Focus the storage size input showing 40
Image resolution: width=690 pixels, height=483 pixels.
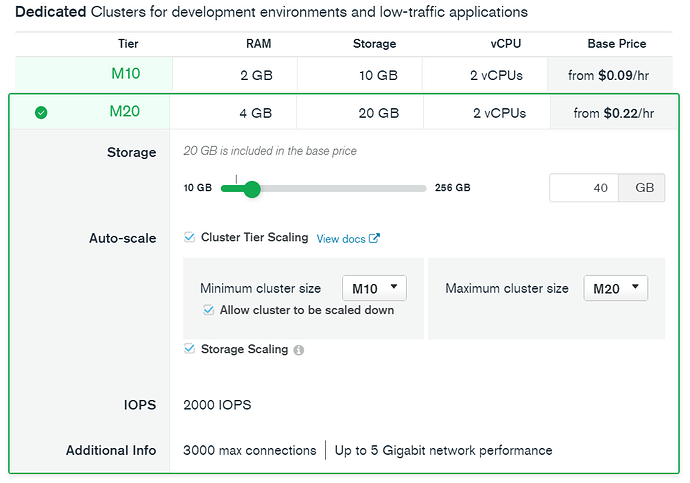point(584,188)
